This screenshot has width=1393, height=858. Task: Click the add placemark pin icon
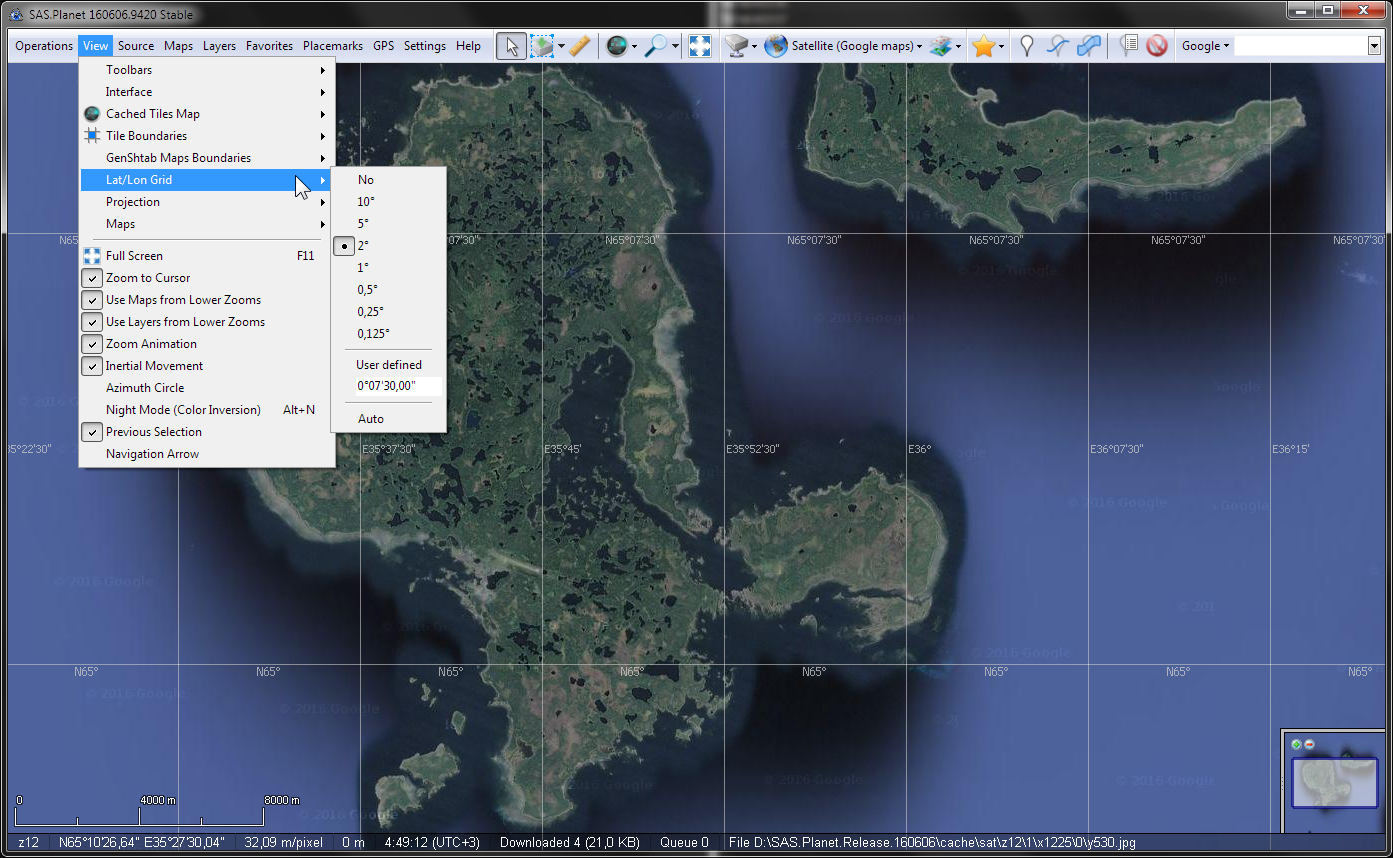[x=1026, y=46]
